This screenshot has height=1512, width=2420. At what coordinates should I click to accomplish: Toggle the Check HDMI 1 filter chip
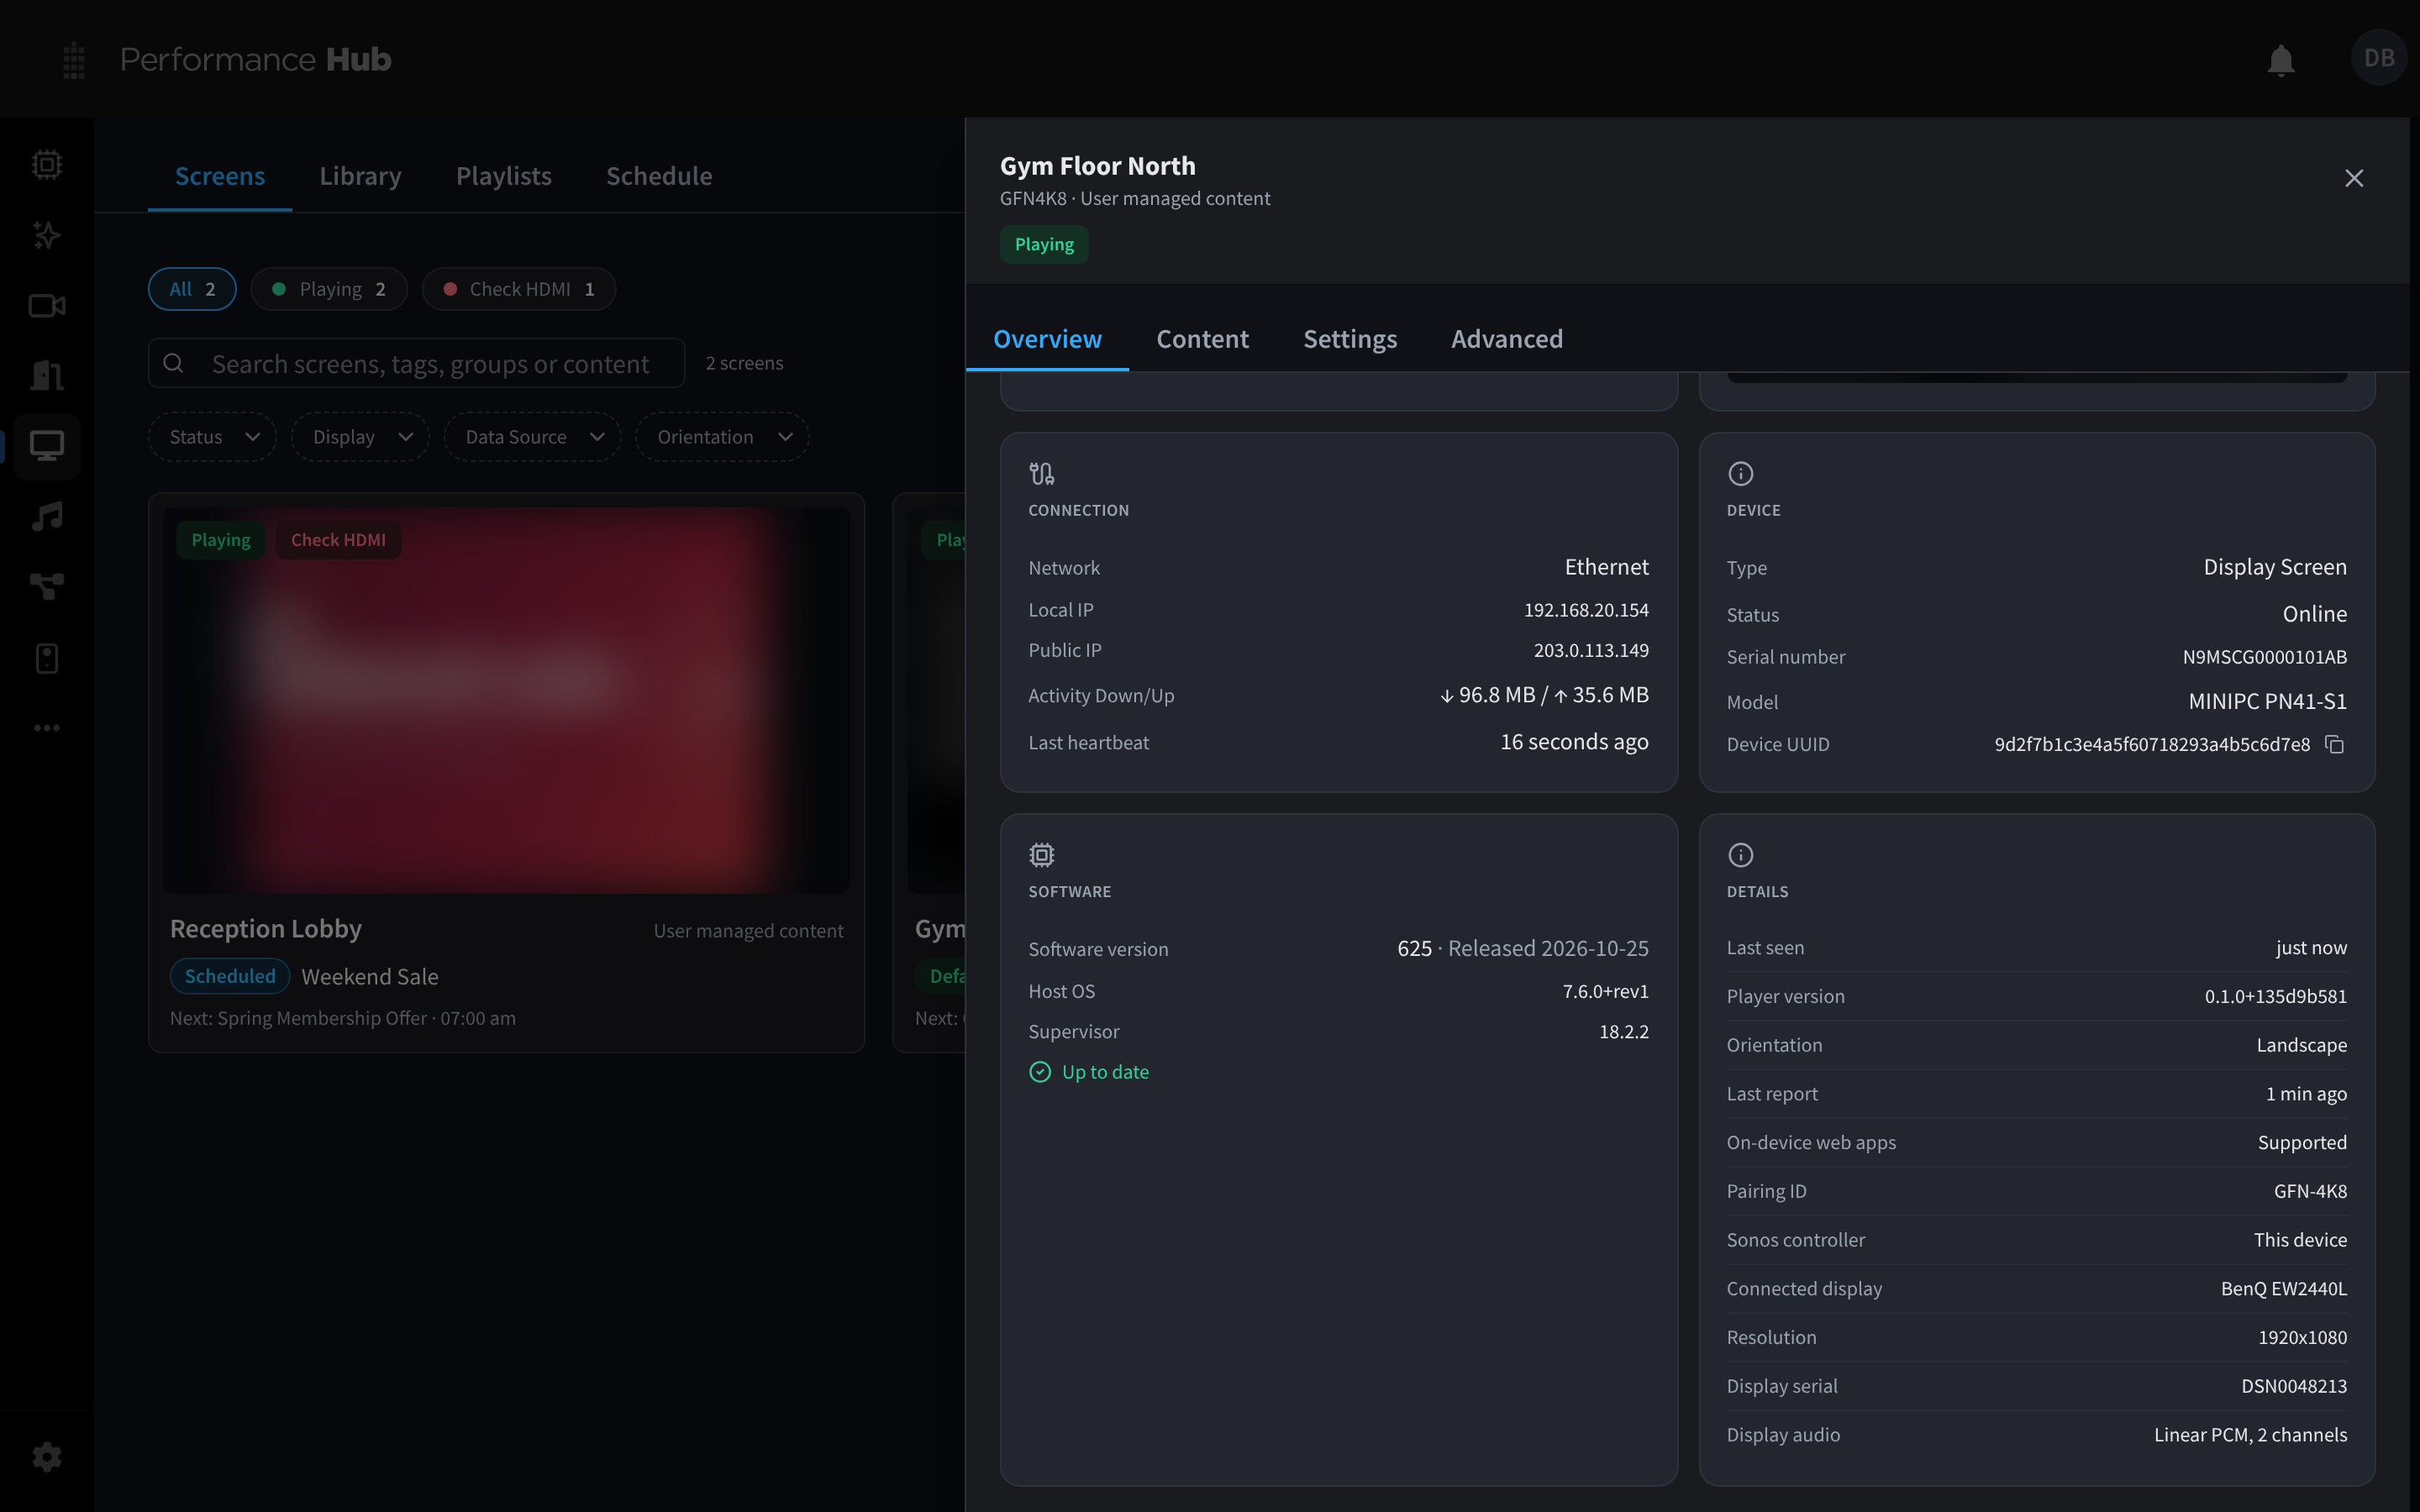tap(519, 289)
